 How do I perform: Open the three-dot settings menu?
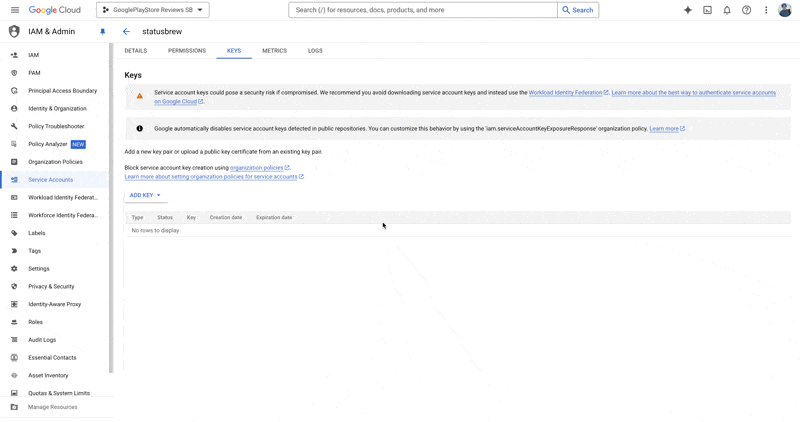tap(766, 10)
